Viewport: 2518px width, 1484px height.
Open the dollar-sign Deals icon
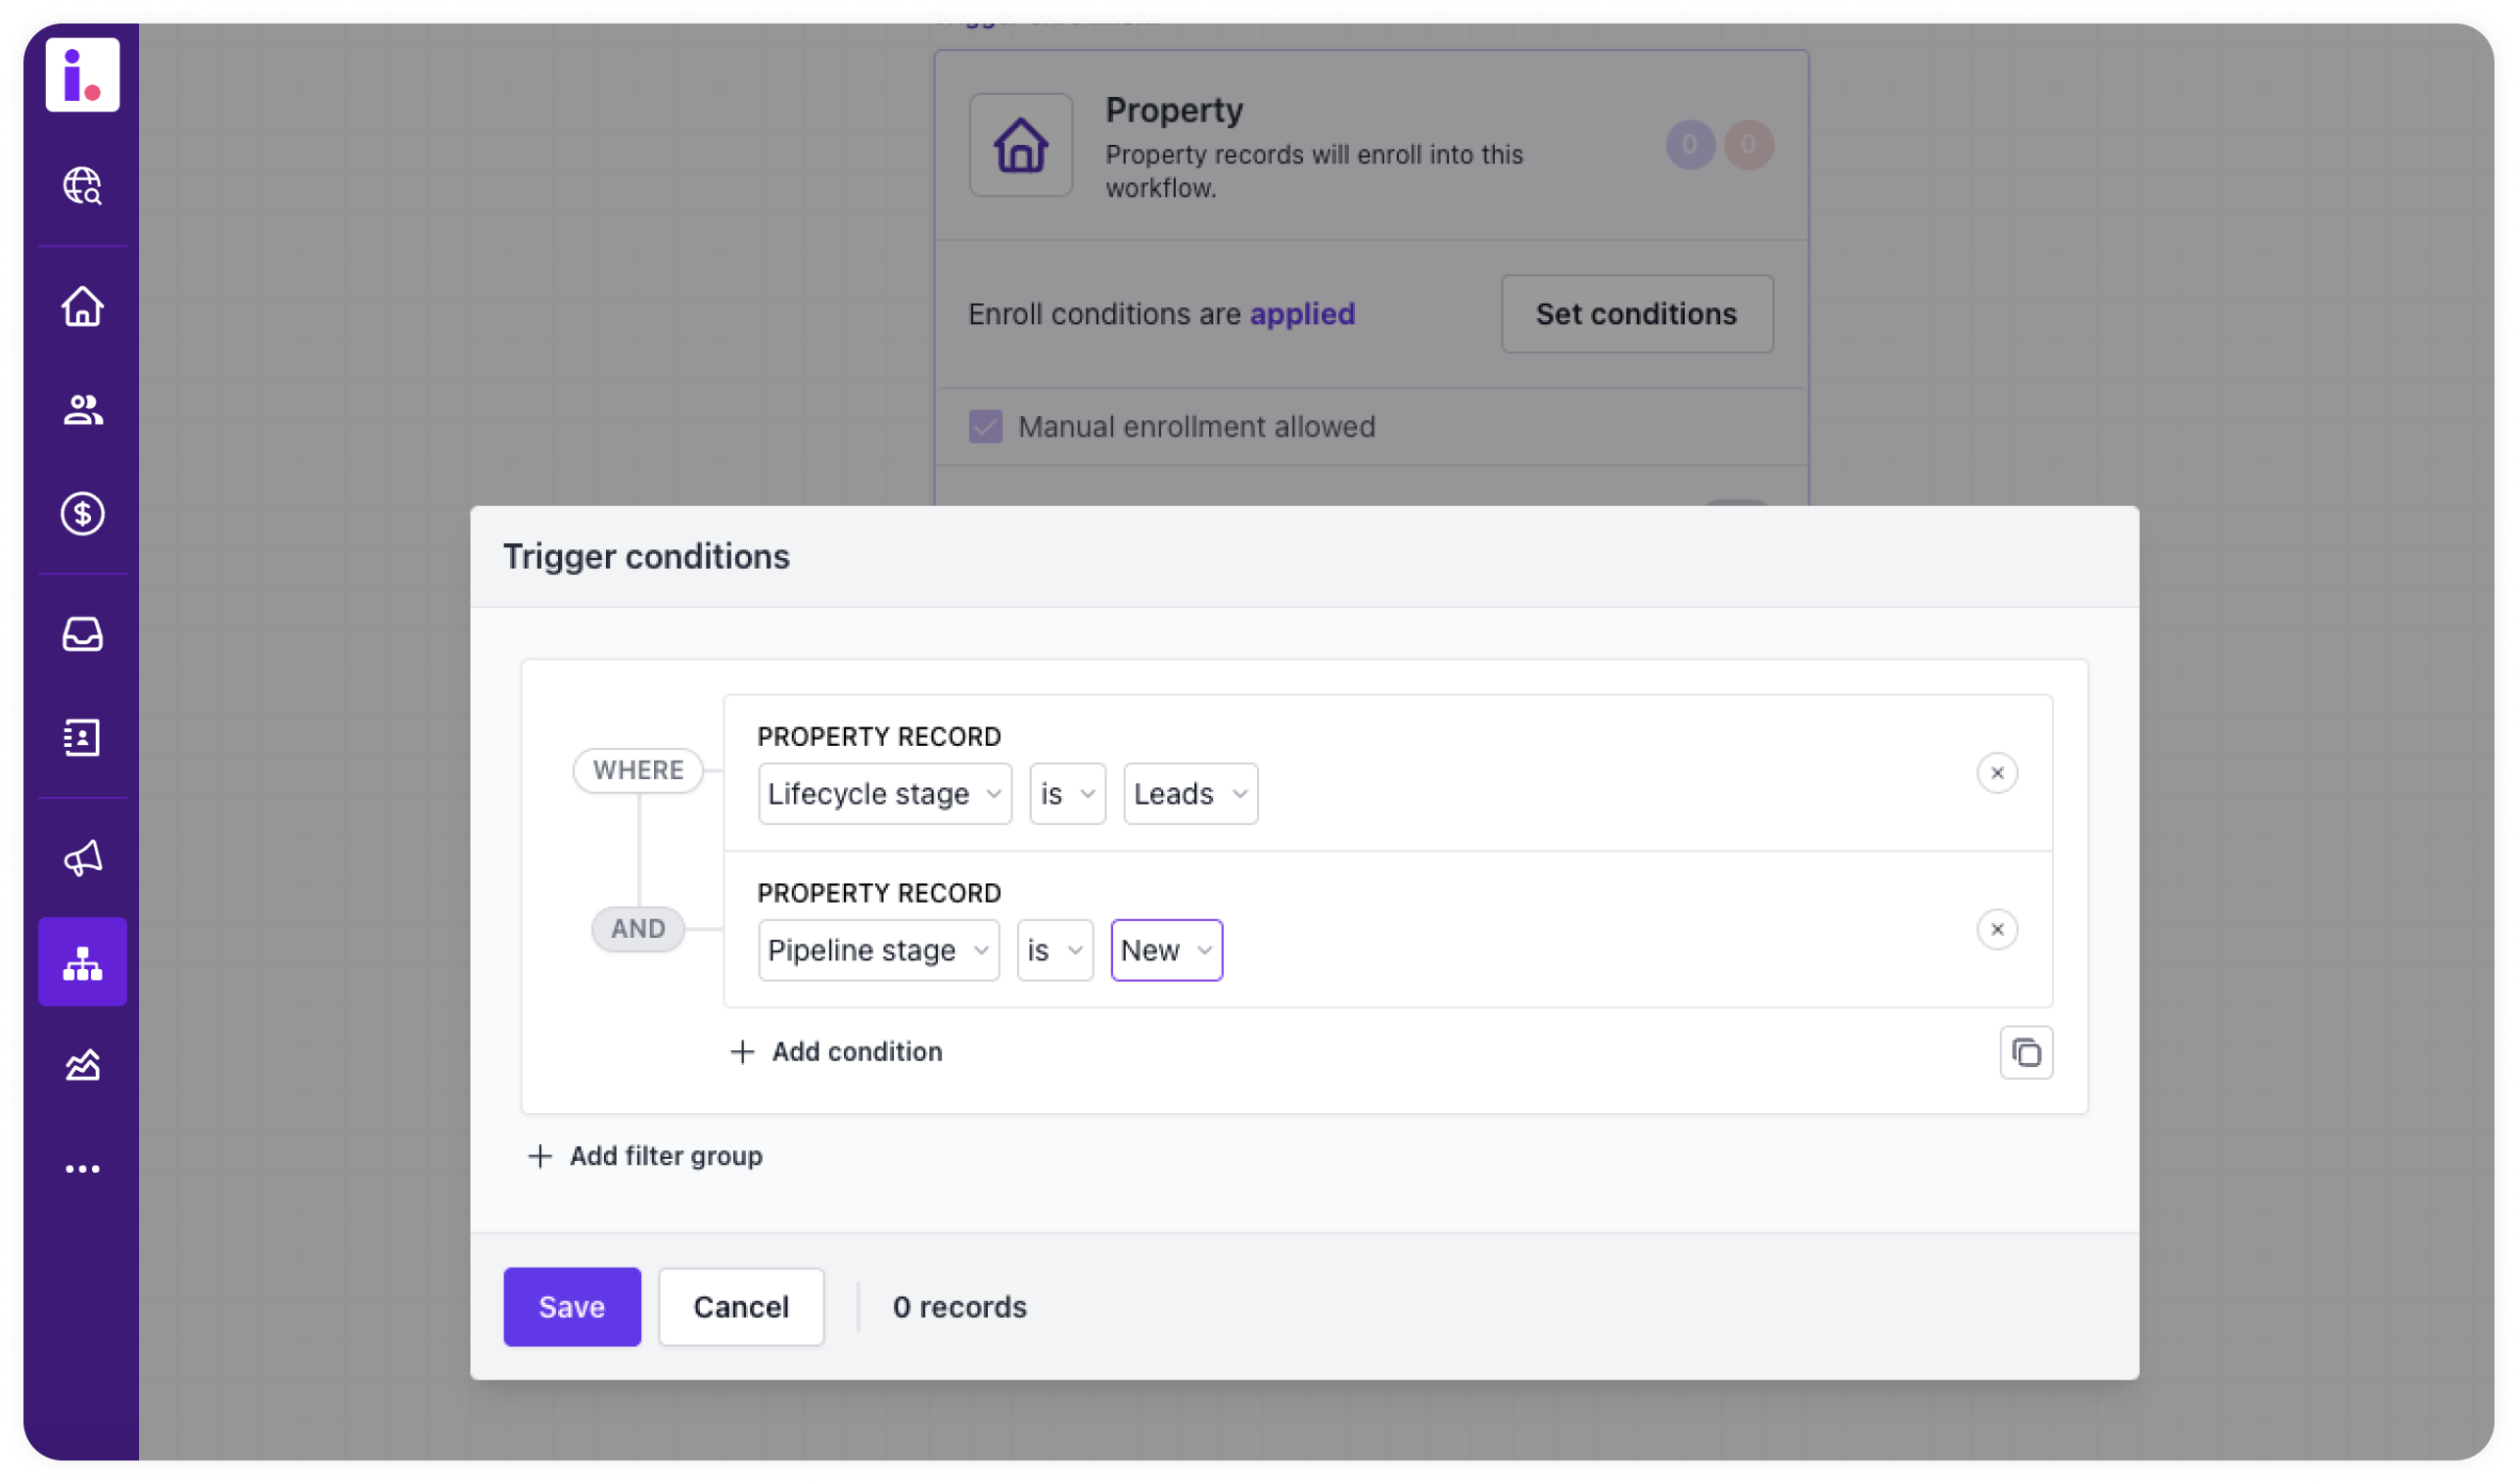coord(82,514)
